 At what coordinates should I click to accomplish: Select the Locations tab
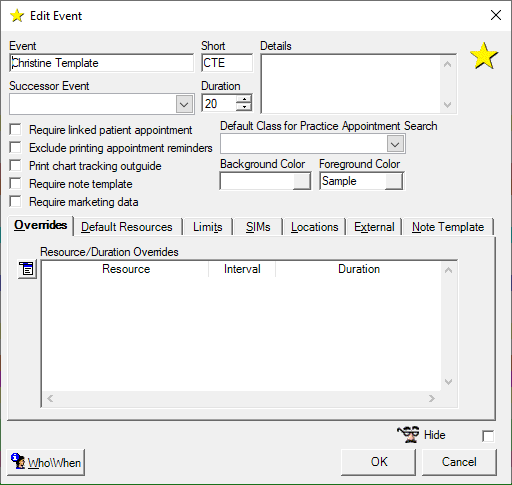pos(314,227)
